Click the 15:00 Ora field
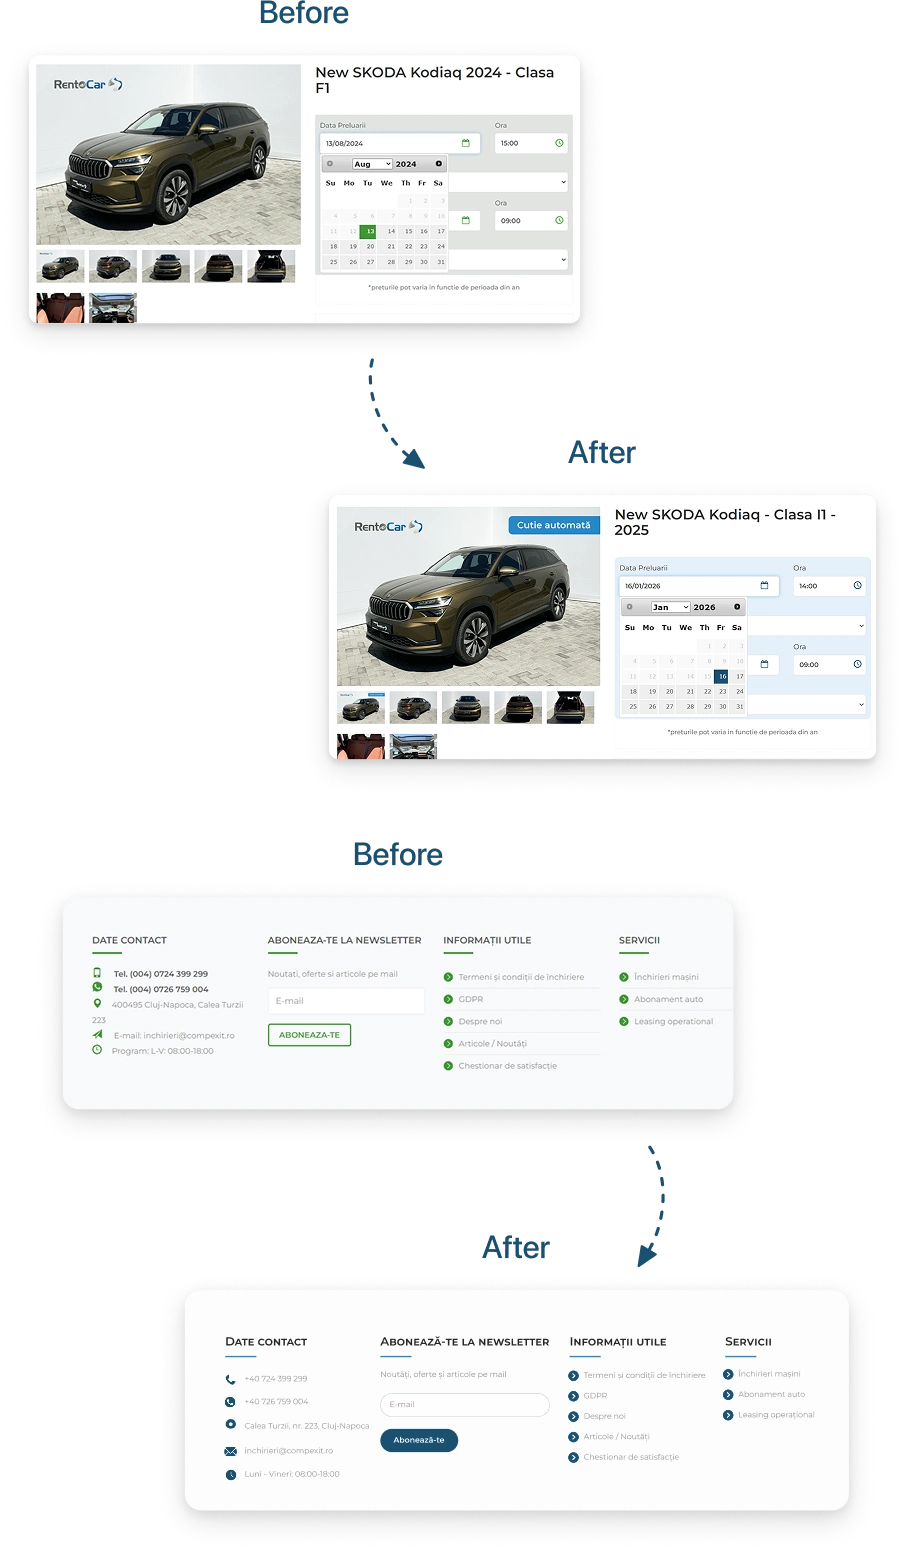Viewport: 906px width, 1553px height. tap(531, 143)
